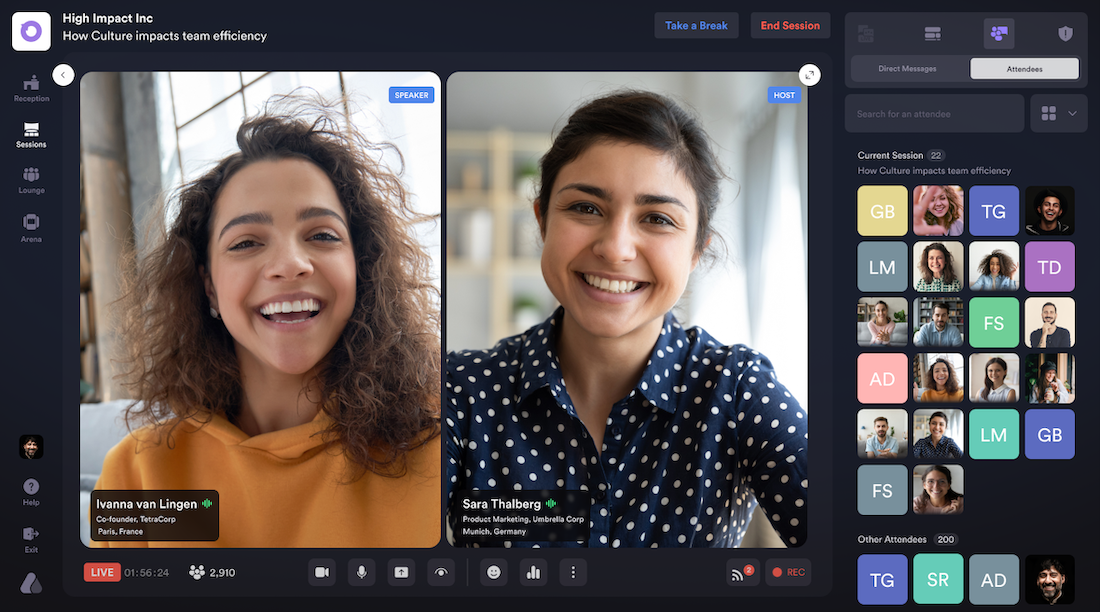Image resolution: width=1100 pixels, height=612 pixels.
Task: Click the End Session button
Action: [790, 25]
